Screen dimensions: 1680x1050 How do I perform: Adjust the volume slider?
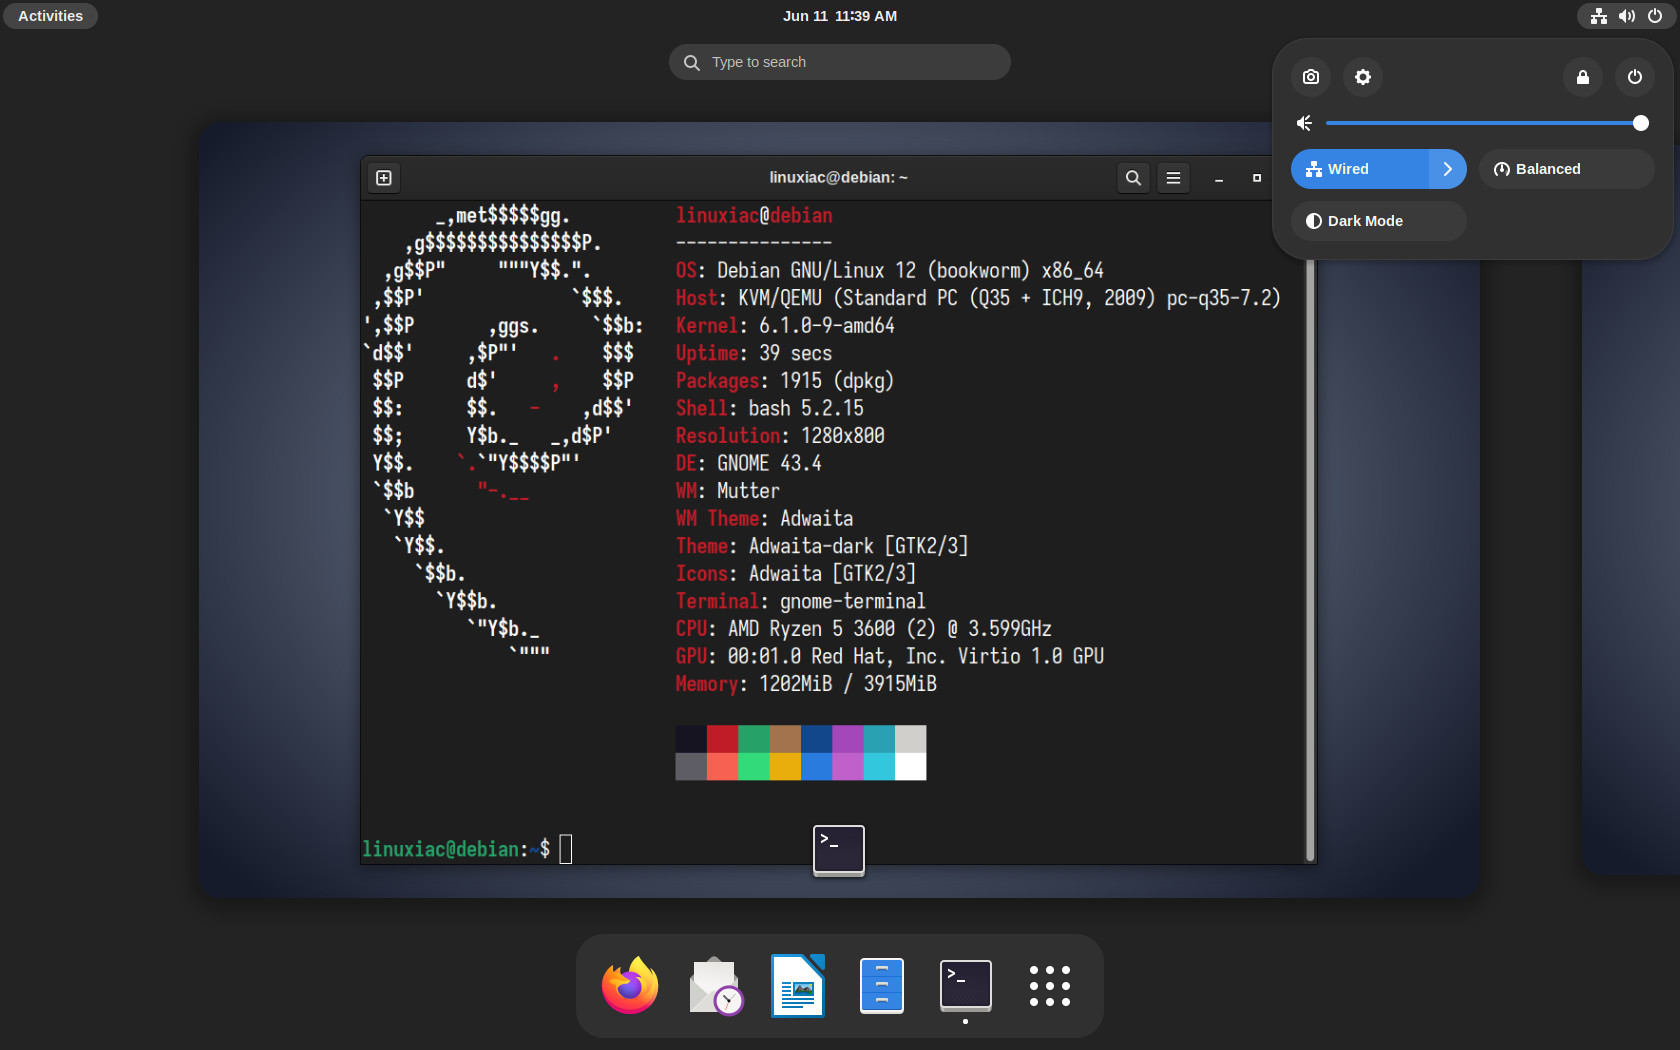[1484, 123]
